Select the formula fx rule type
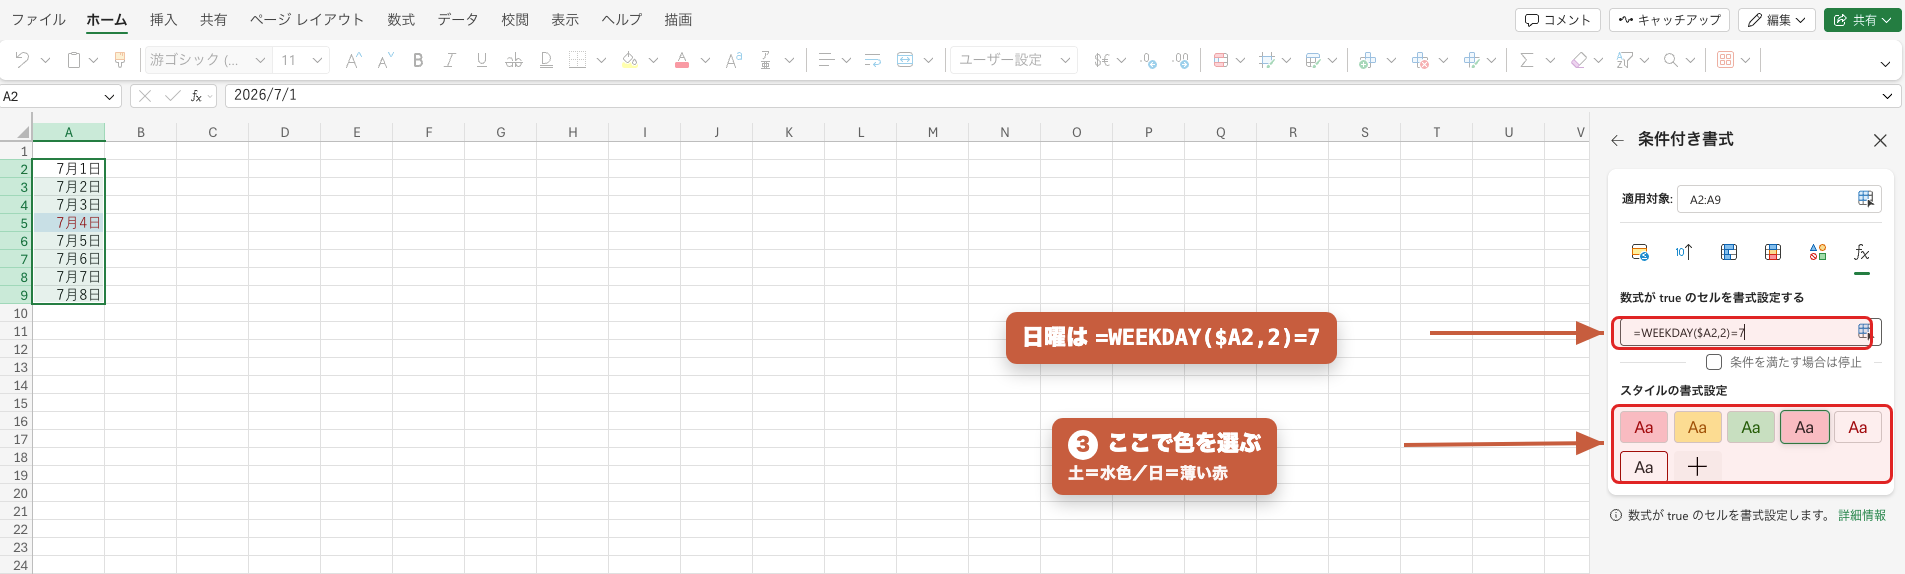1905x574 pixels. click(1862, 252)
